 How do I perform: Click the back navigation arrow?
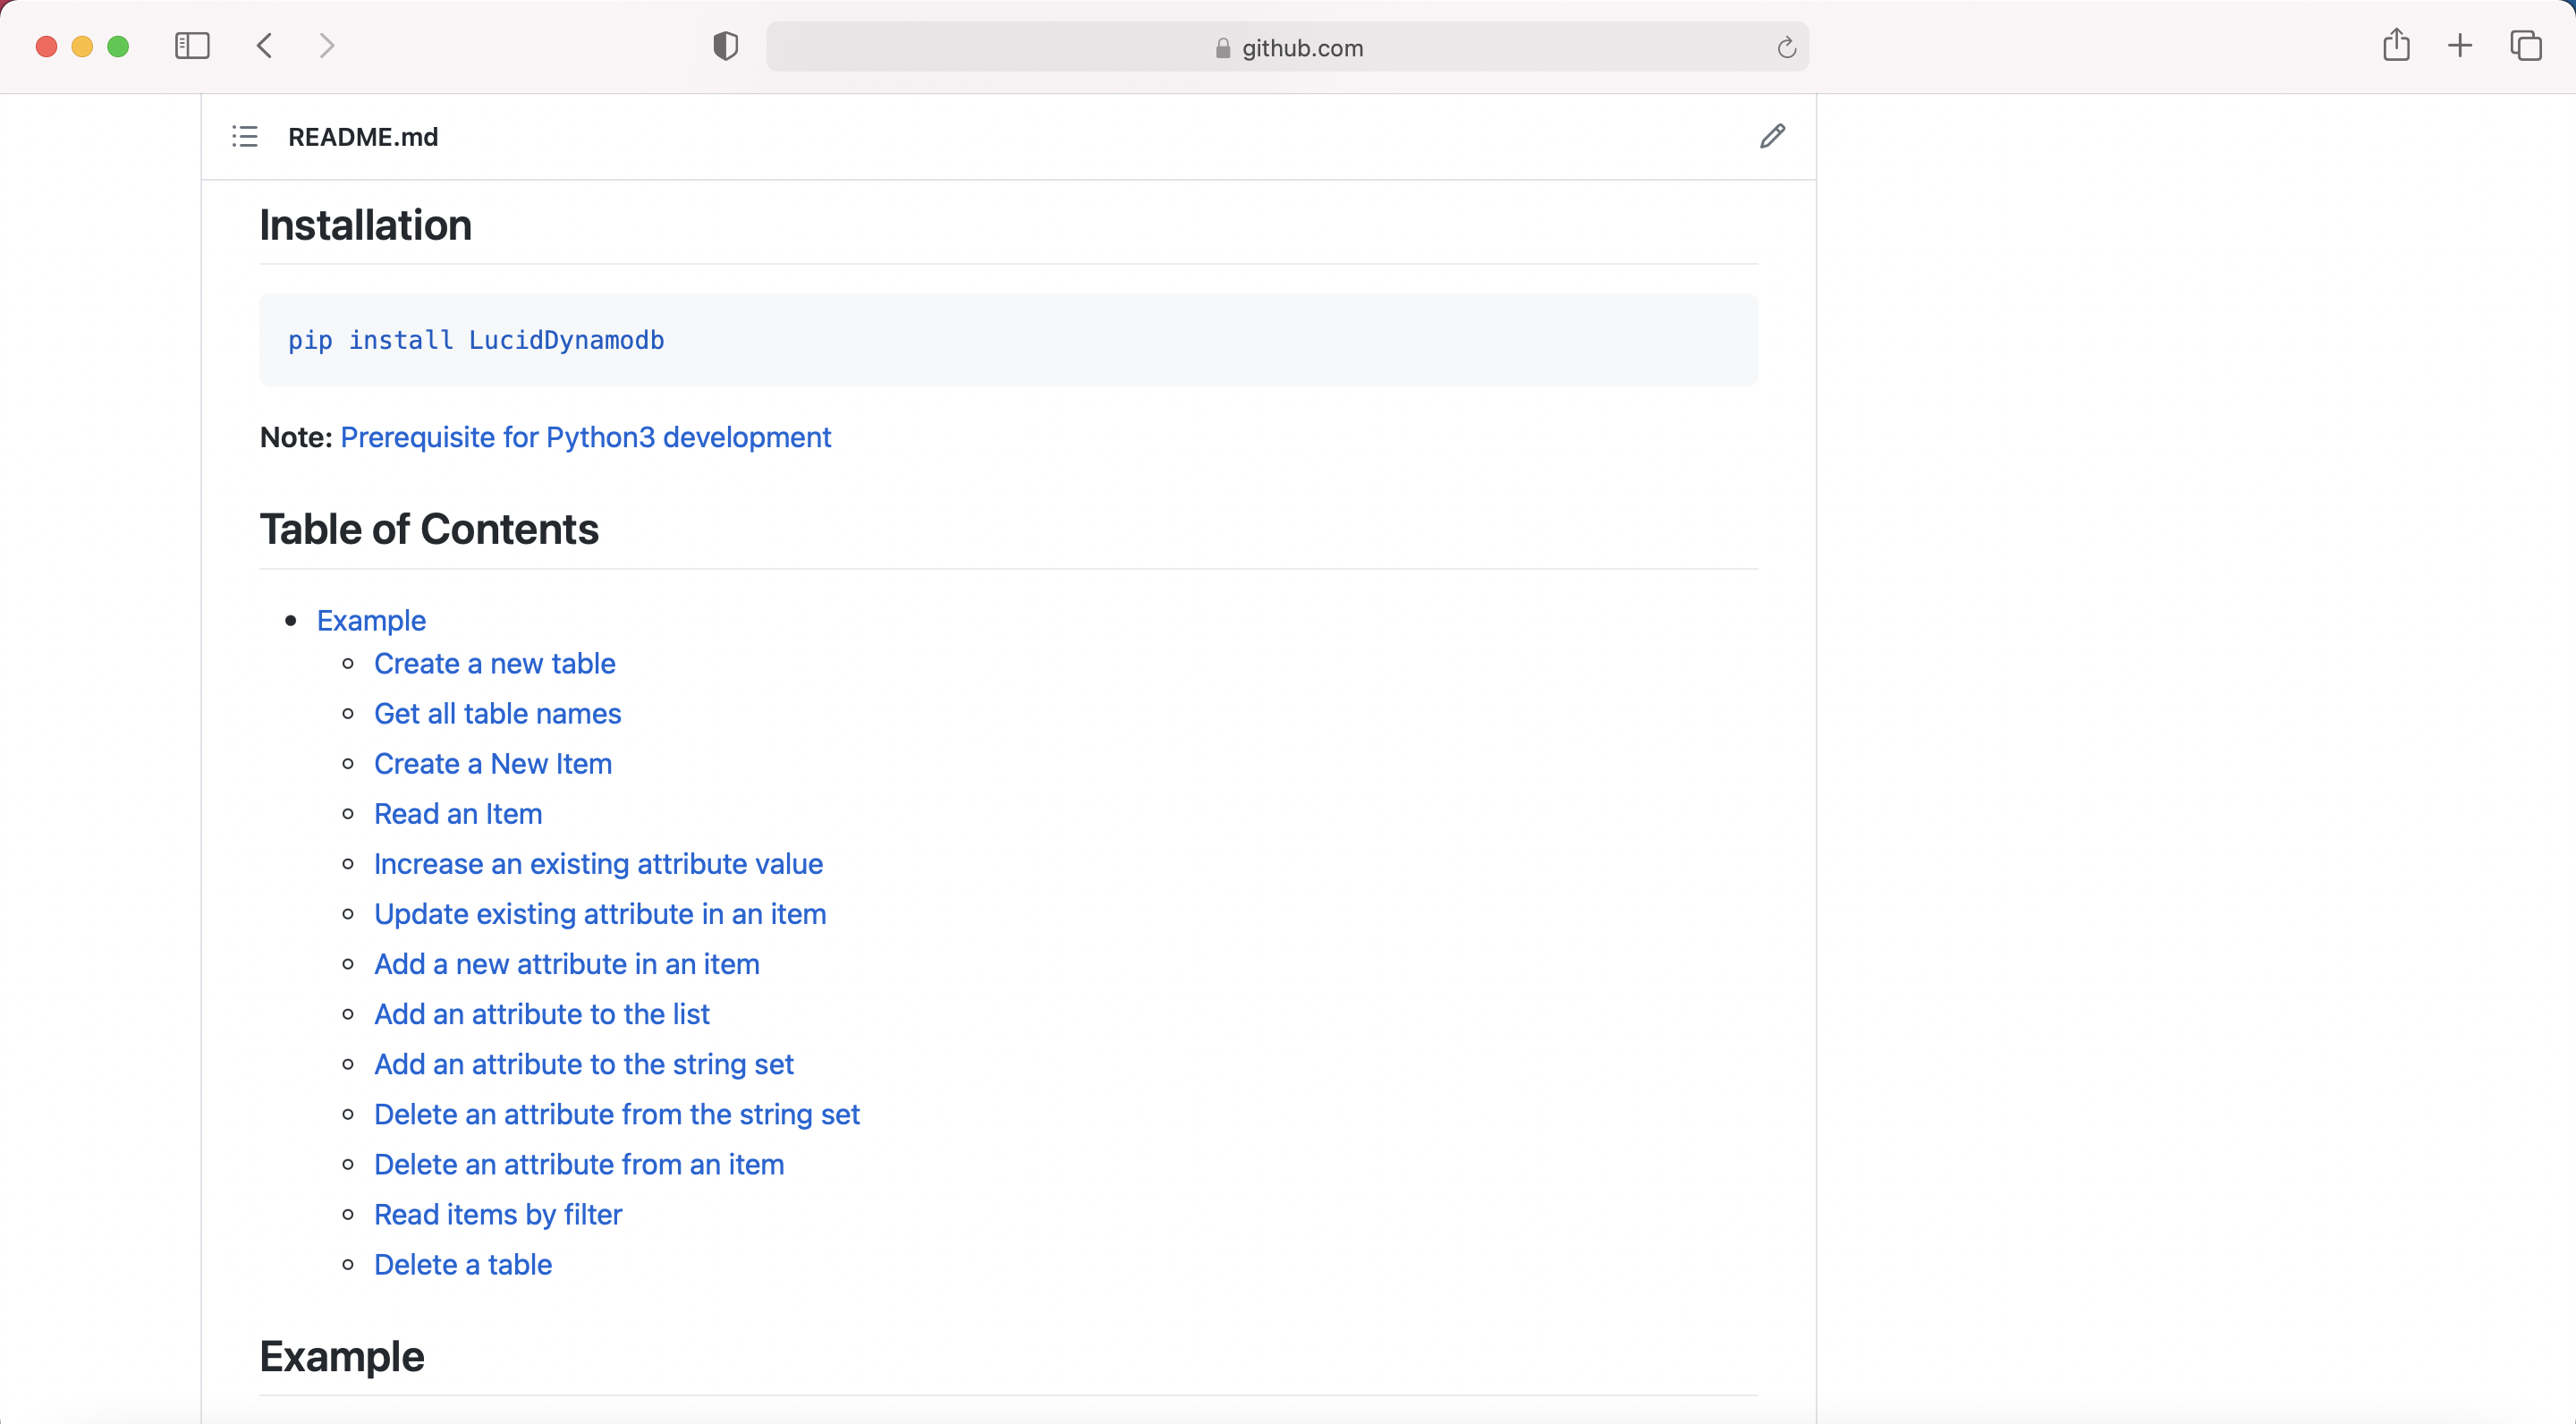coord(264,46)
